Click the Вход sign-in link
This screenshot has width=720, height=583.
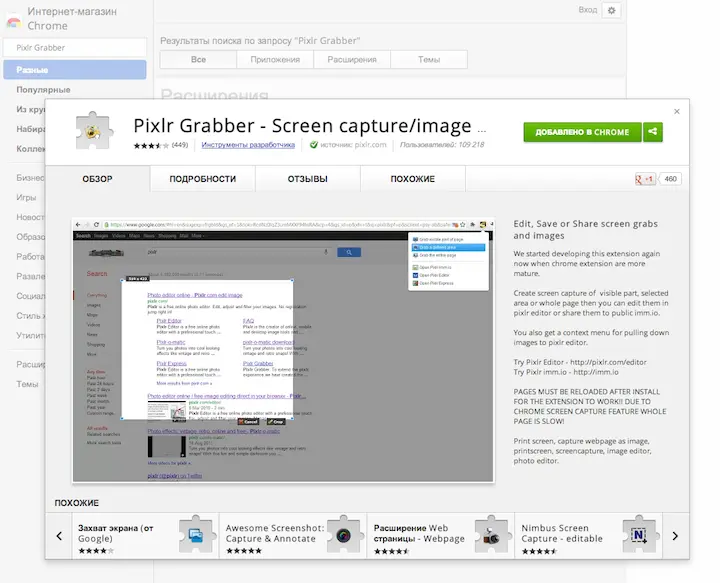pos(588,10)
